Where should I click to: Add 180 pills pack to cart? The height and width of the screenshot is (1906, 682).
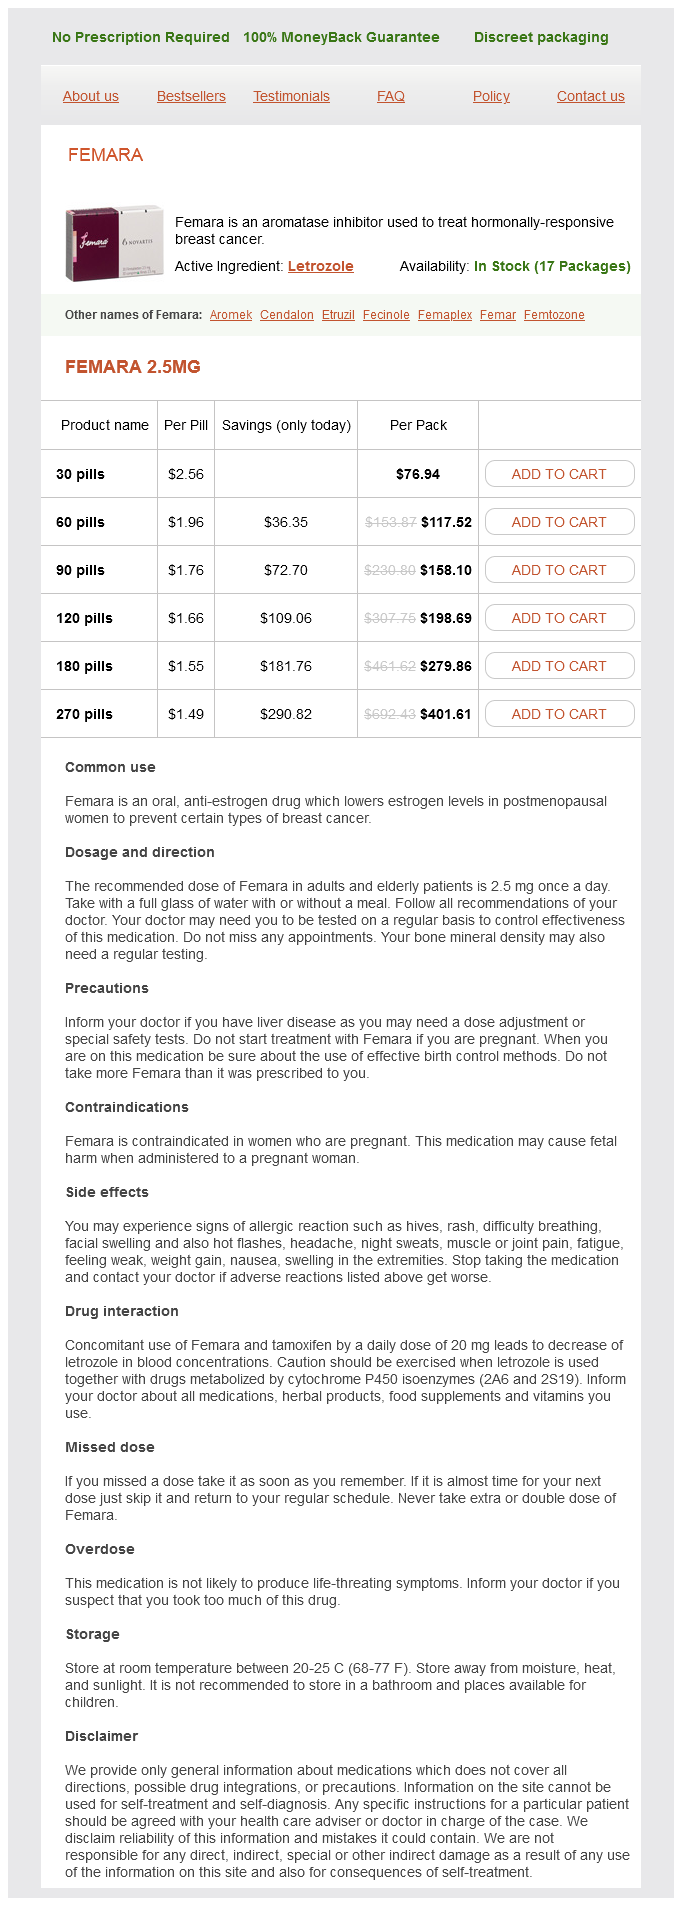[x=559, y=666]
